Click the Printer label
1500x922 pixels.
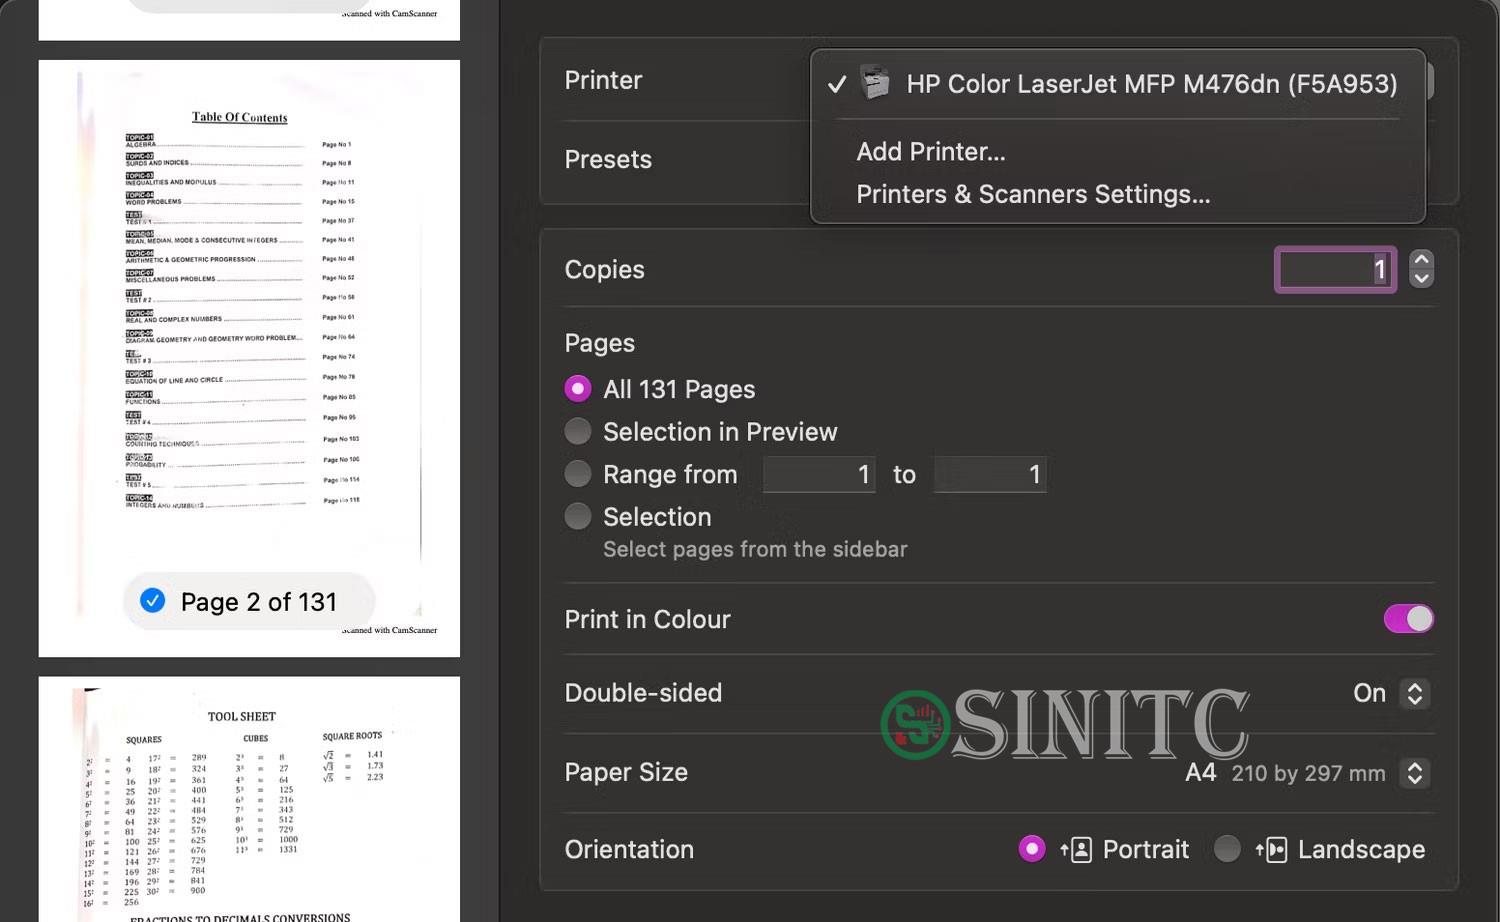click(603, 80)
